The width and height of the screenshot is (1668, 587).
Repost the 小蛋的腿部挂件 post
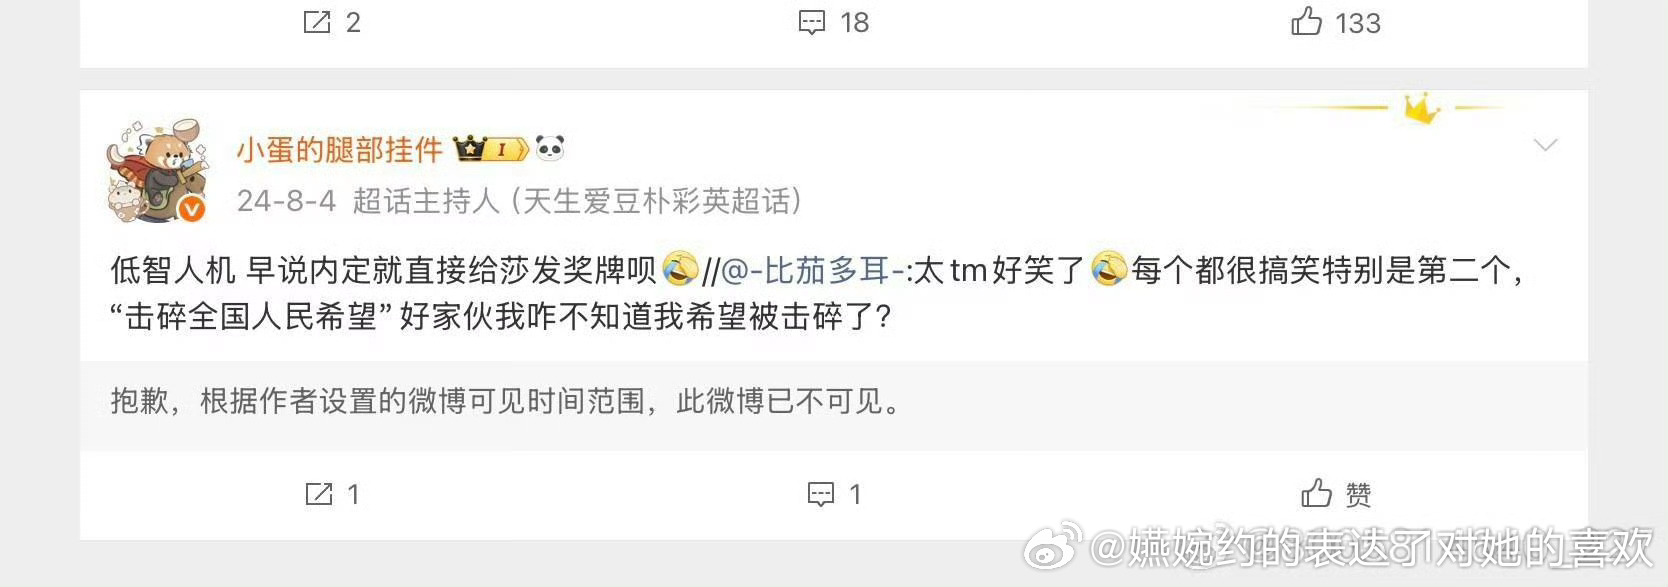(319, 494)
